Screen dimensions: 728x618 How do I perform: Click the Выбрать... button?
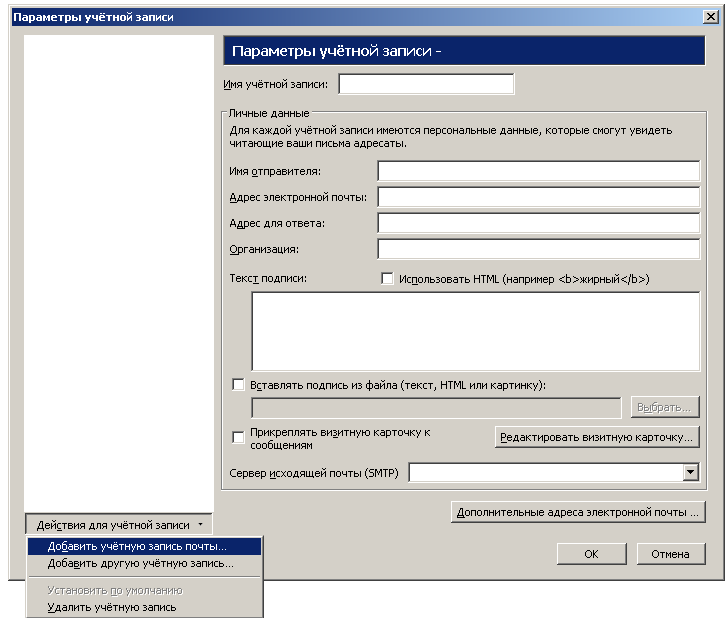coord(664,407)
